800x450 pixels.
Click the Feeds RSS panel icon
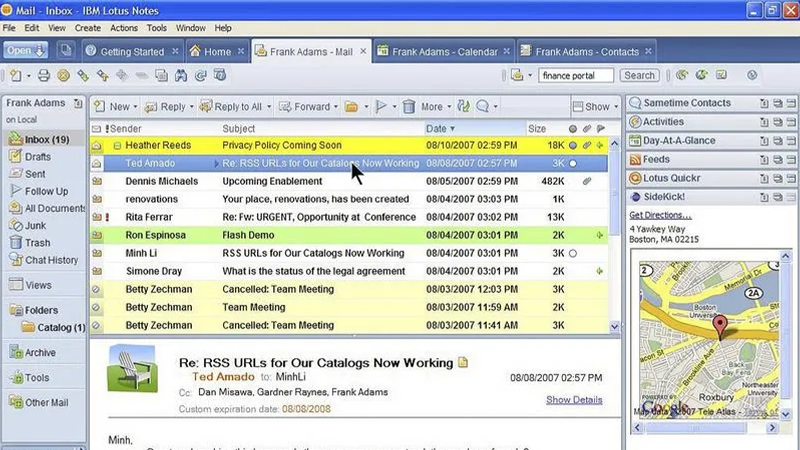point(635,160)
